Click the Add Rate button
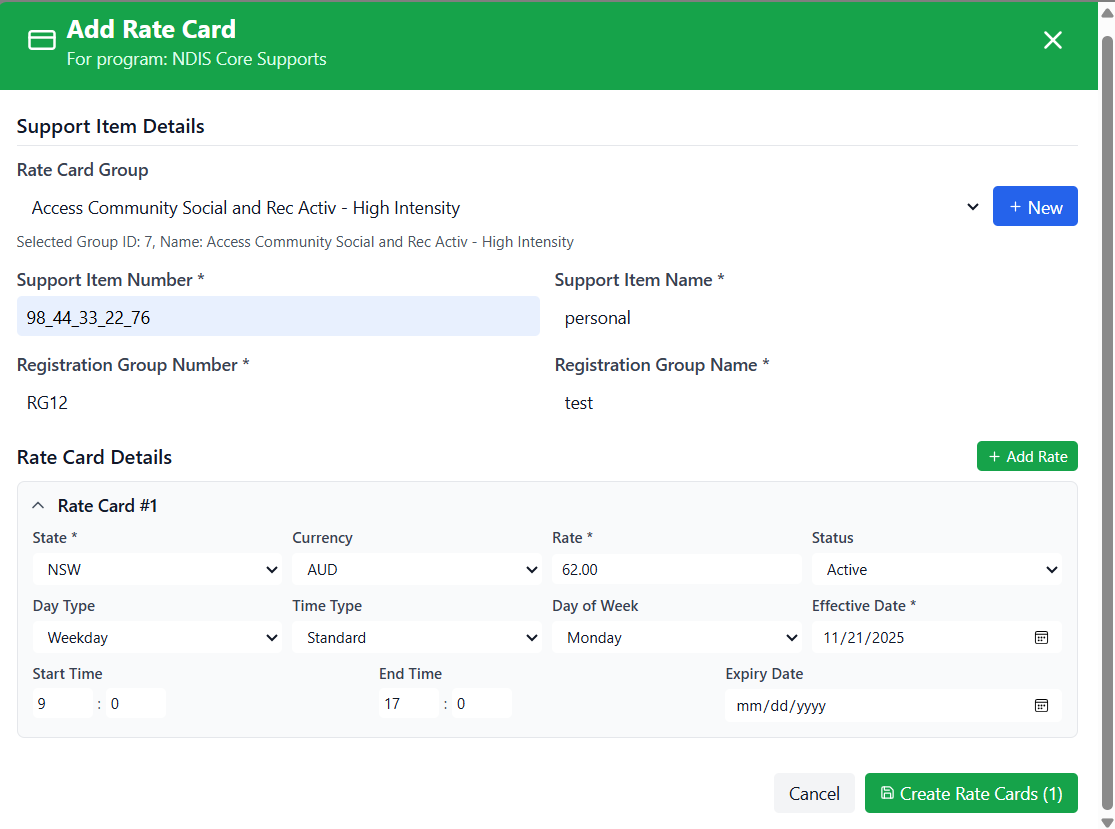The height and width of the screenshot is (829, 1115). click(1027, 456)
